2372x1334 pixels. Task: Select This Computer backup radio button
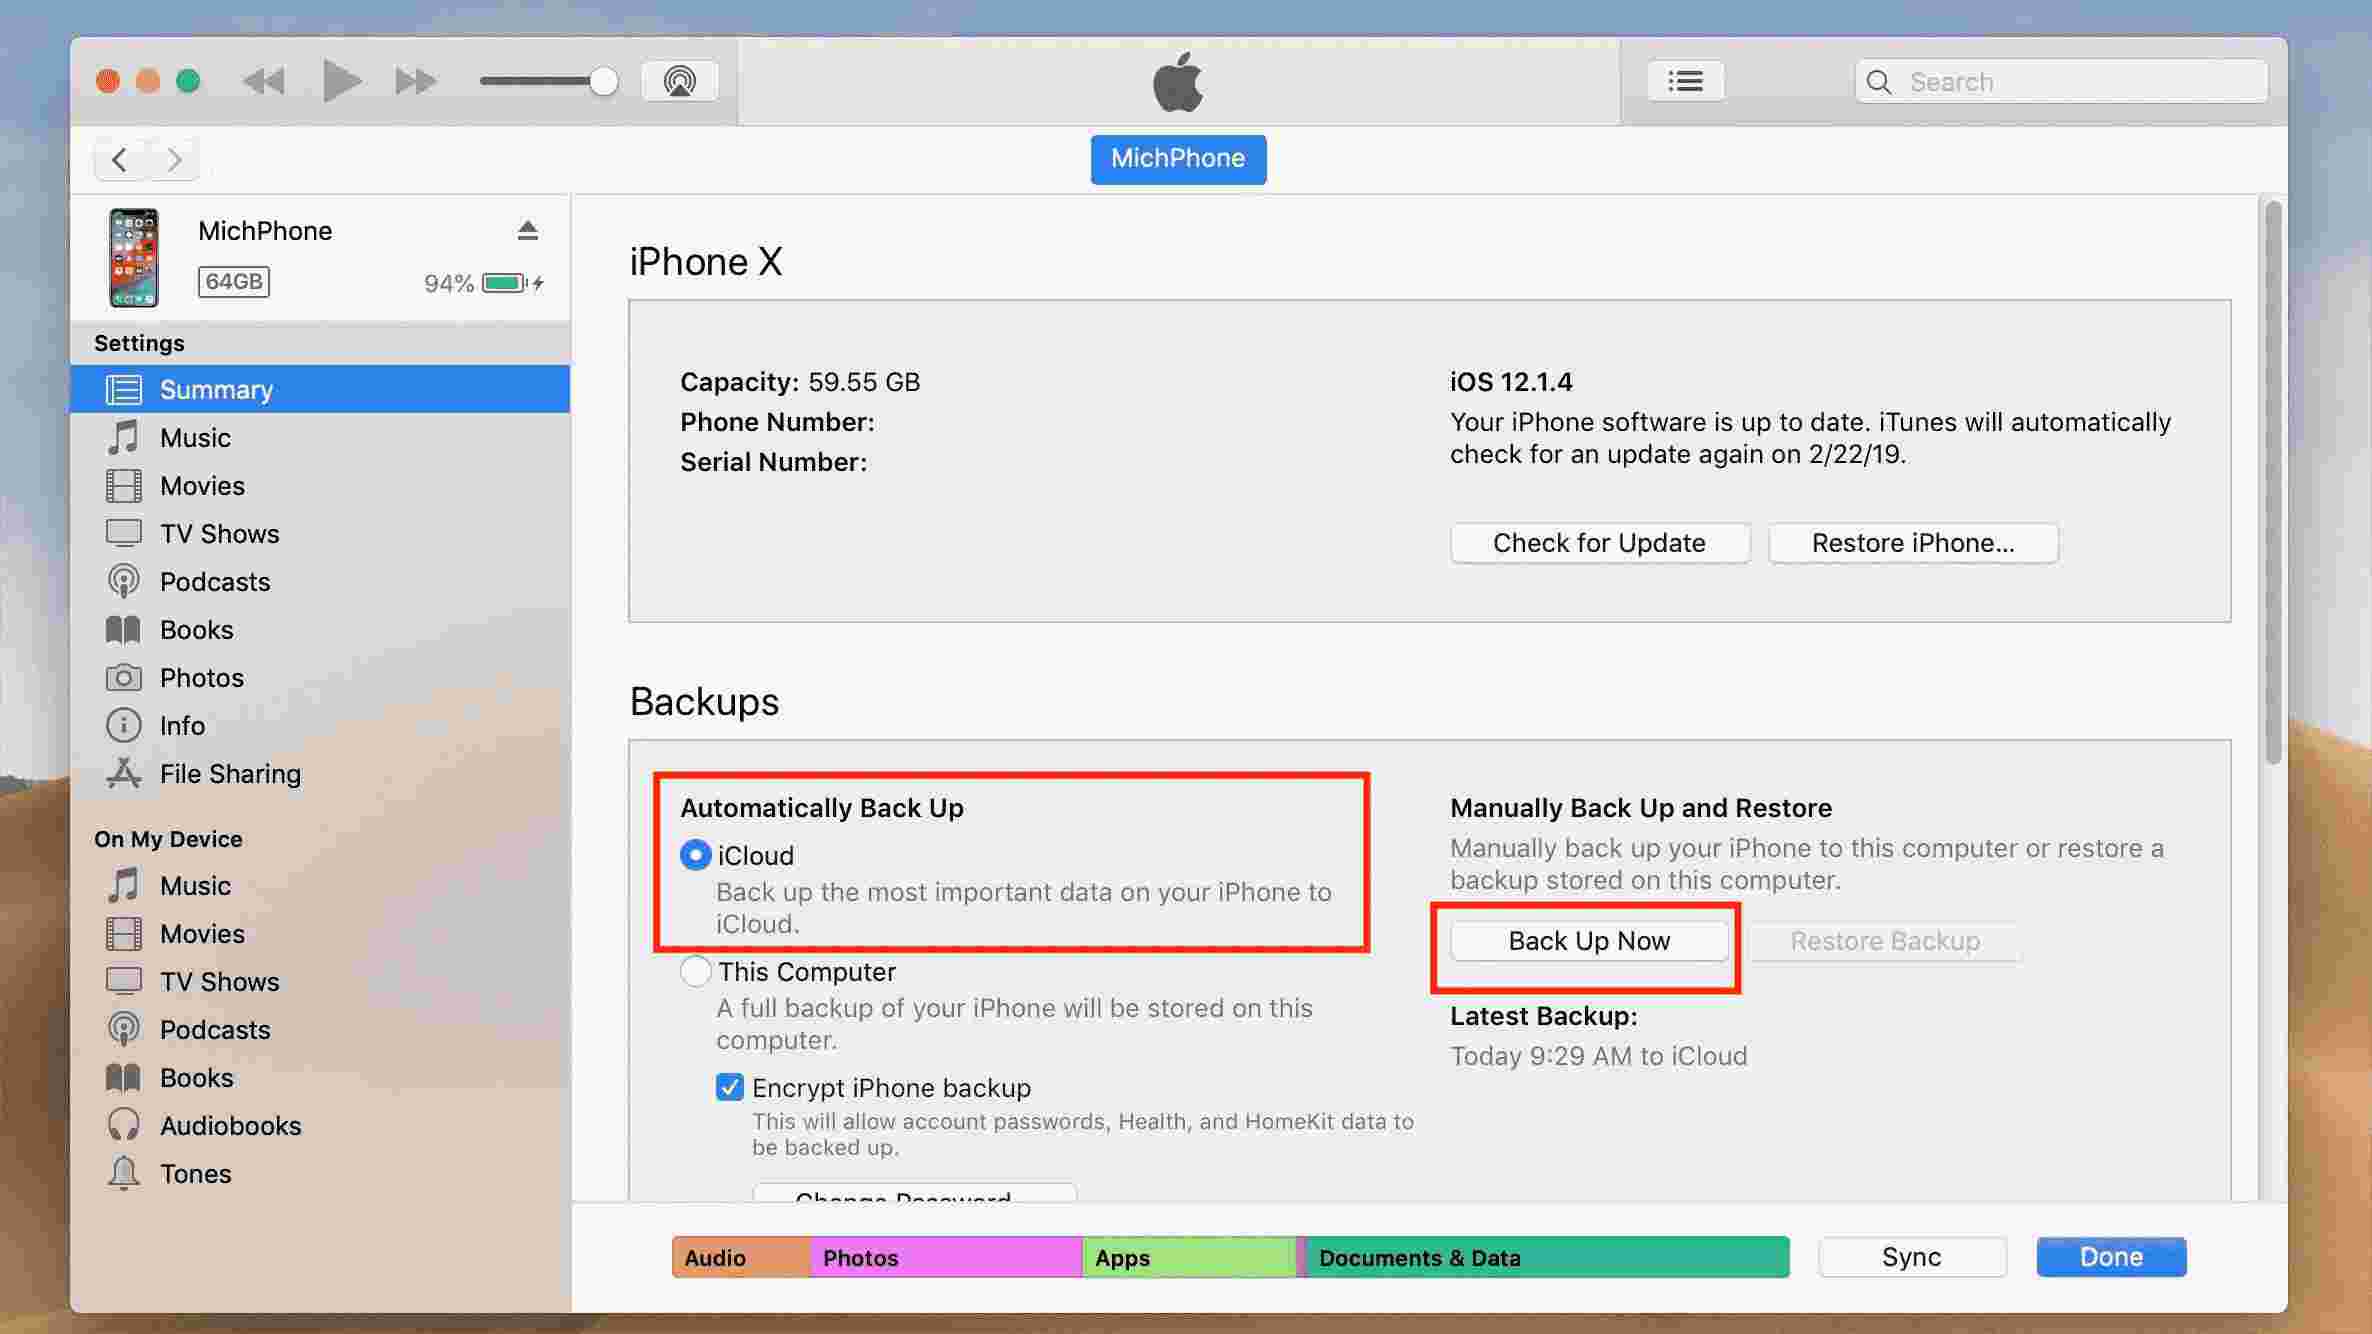(x=692, y=971)
